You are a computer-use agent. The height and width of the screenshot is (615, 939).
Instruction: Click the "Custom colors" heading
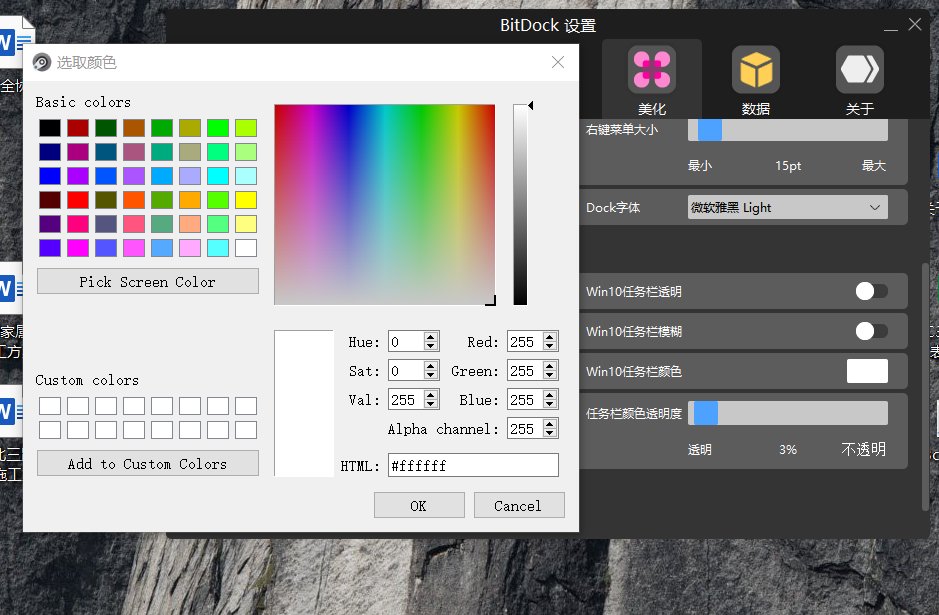pos(87,380)
